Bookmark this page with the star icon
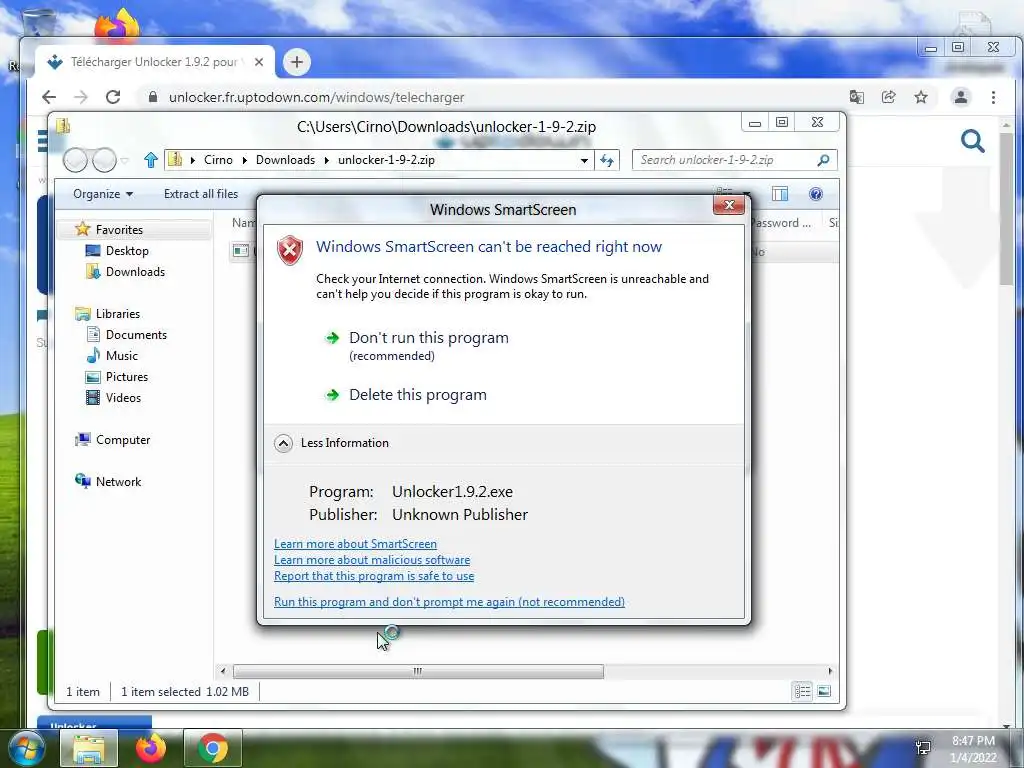 [921, 97]
